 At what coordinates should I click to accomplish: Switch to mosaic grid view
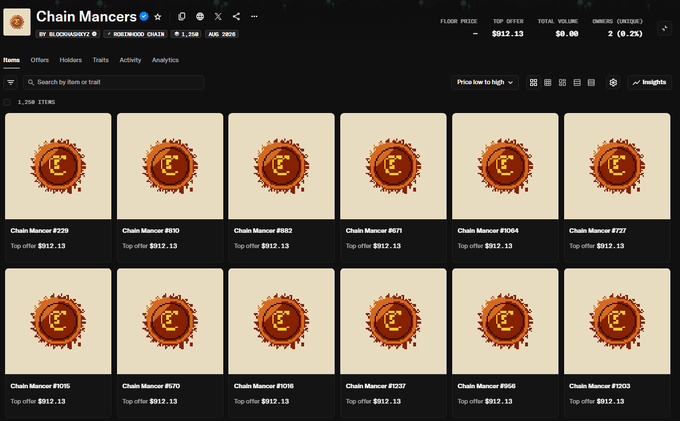[x=562, y=82]
